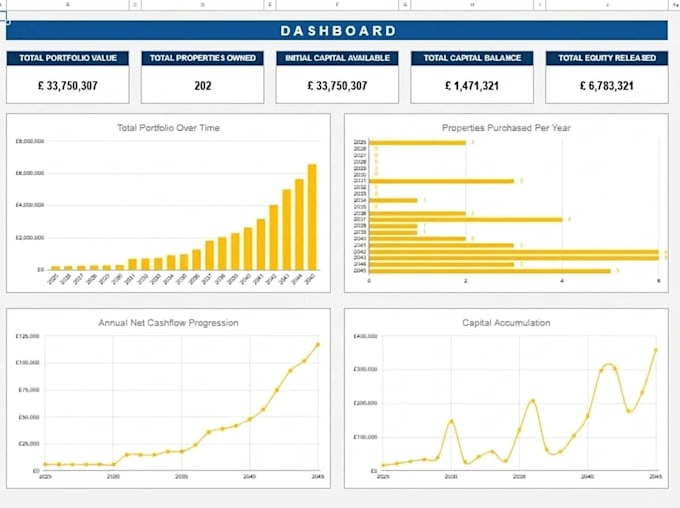Click the Properties Purchased Per Year chart title
Screen dimensions: 680x508
(x=506, y=128)
